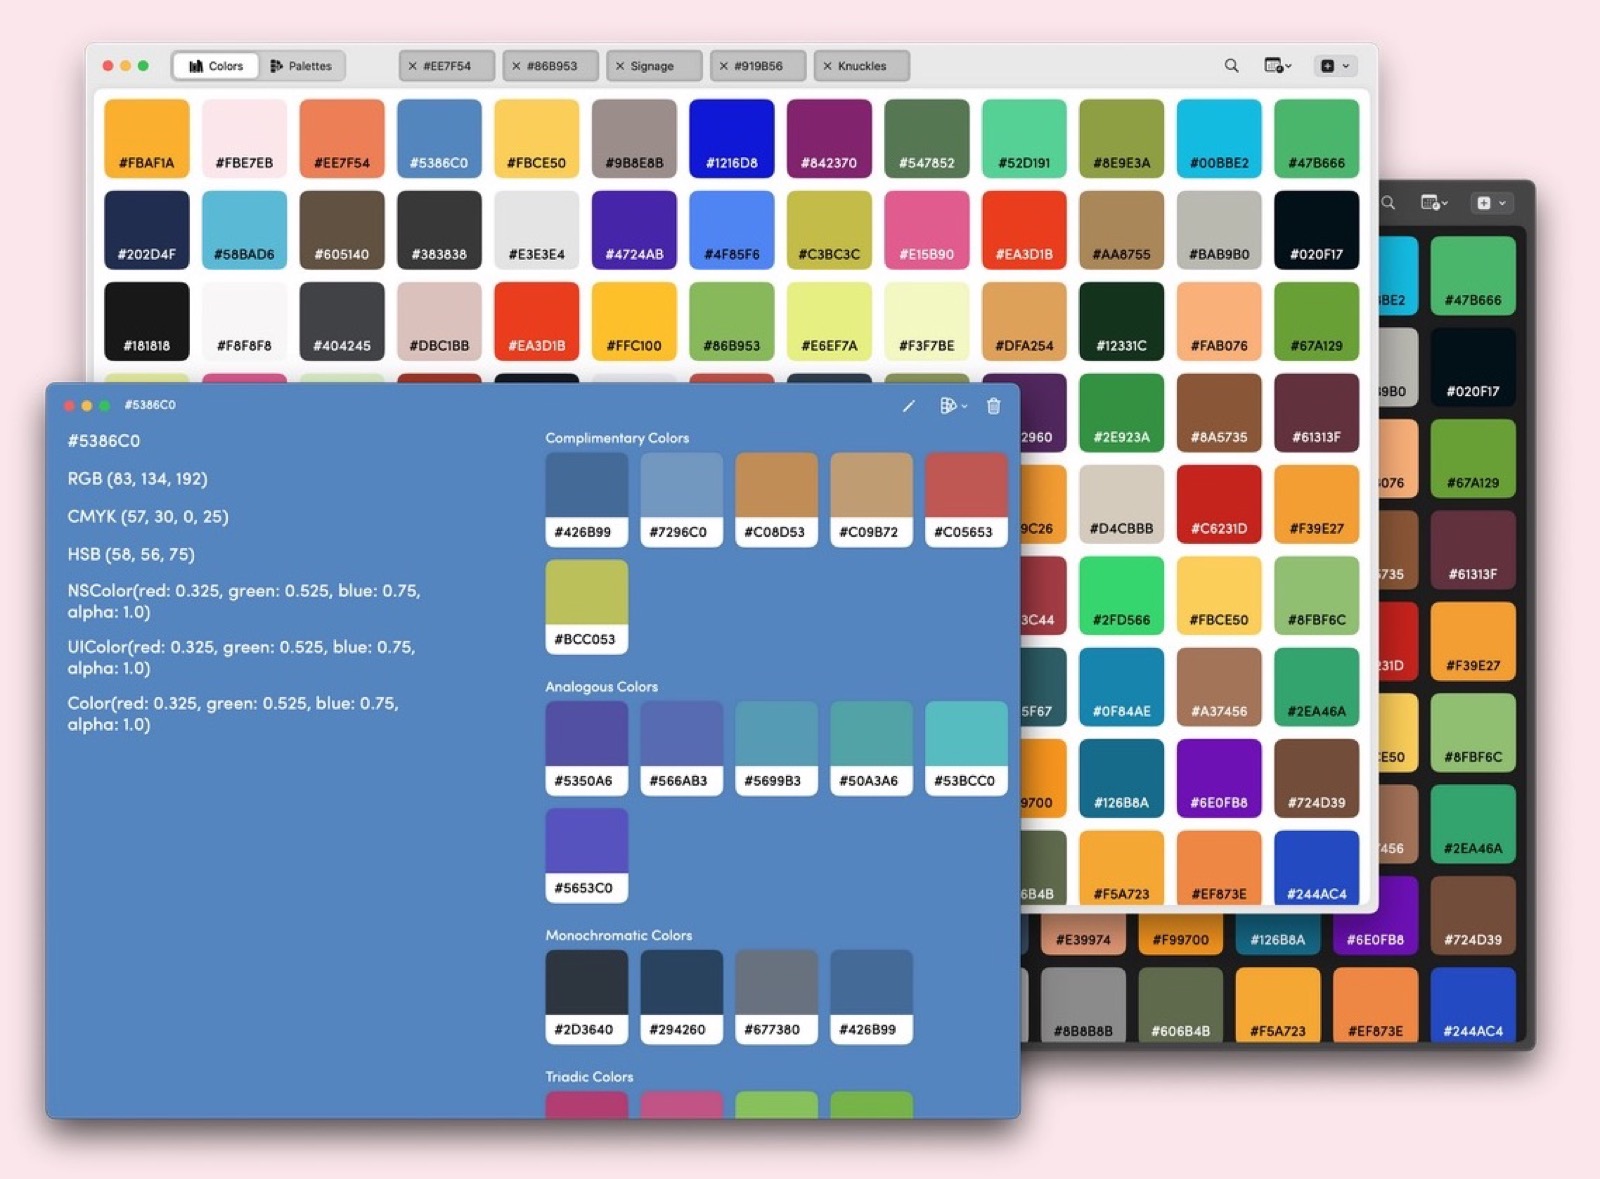Choose the #FFC100 yellow swatch

point(634,321)
